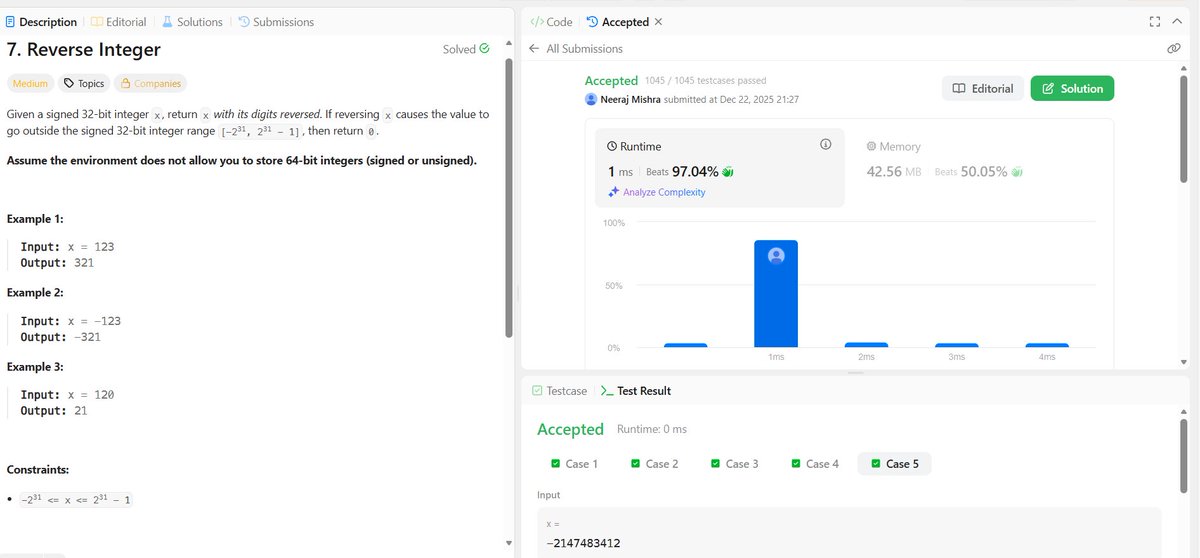
Task: Select Case 1
Action: [x=574, y=464]
